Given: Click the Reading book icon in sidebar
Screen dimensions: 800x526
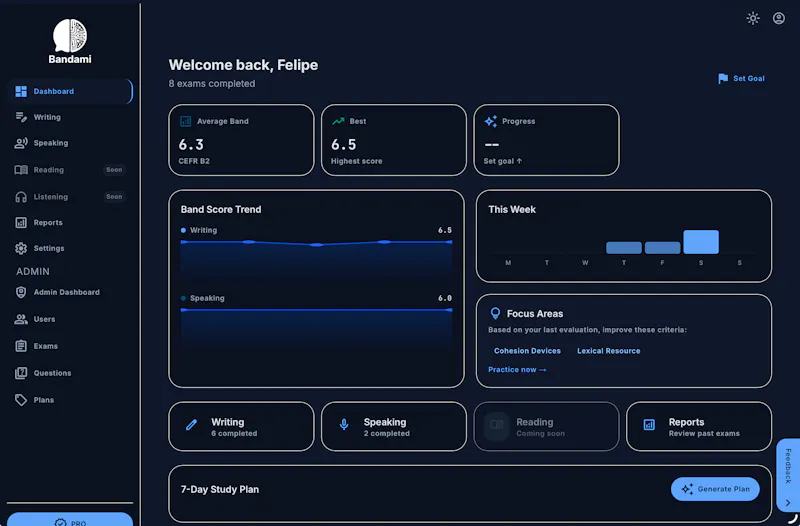Looking at the screenshot, I should tap(21, 170).
